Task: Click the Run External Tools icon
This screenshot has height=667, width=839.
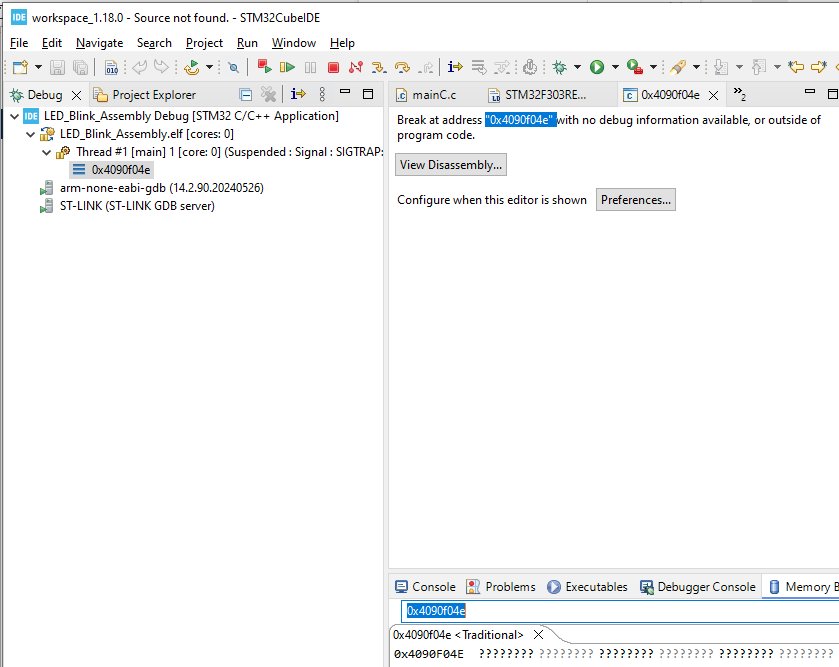Action: coord(635,67)
